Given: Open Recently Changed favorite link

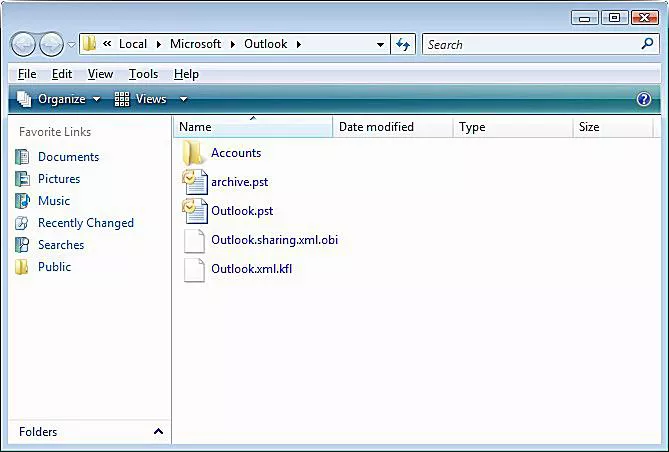Looking at the screenshot, I should pos(86,223).
